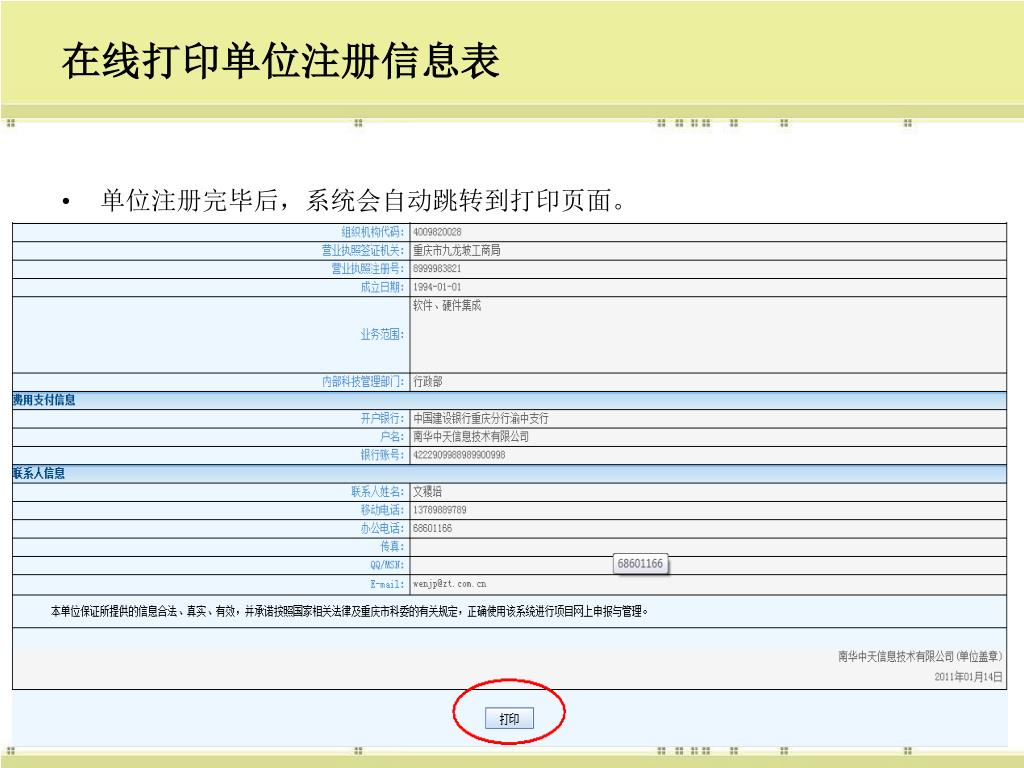Viewport: 1024px width, 768px height.
Task: Click the 联系人姓名 field value
Action: coord(428,492)
